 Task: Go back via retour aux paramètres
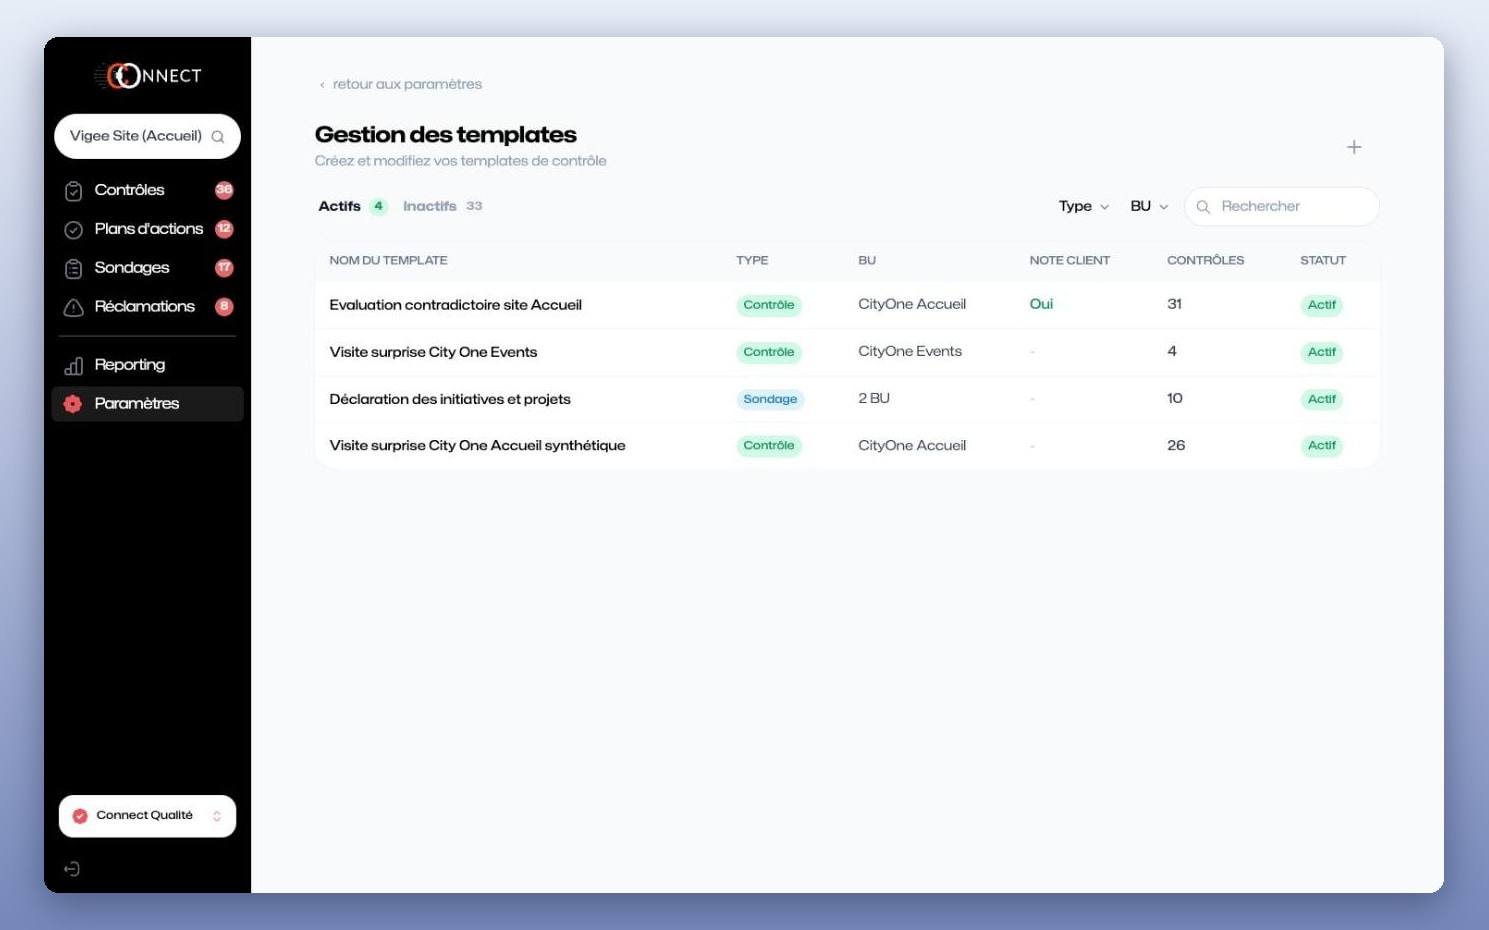(x=400, y=84)
